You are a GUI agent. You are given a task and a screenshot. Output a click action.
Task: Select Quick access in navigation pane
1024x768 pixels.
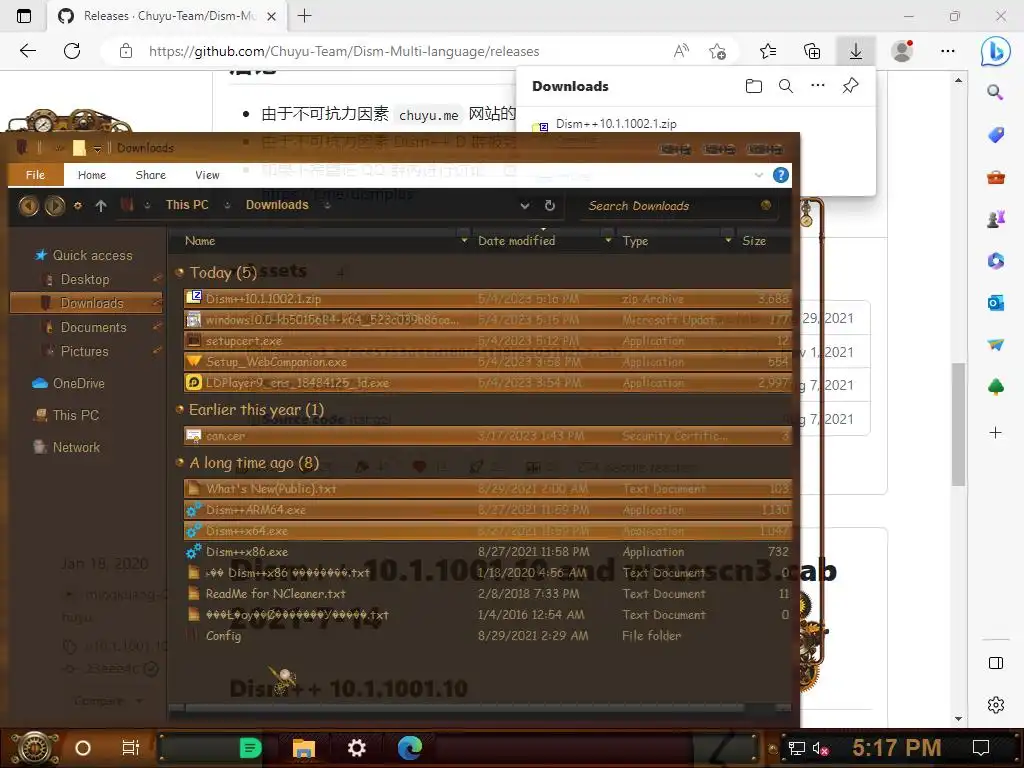[92, 255]
